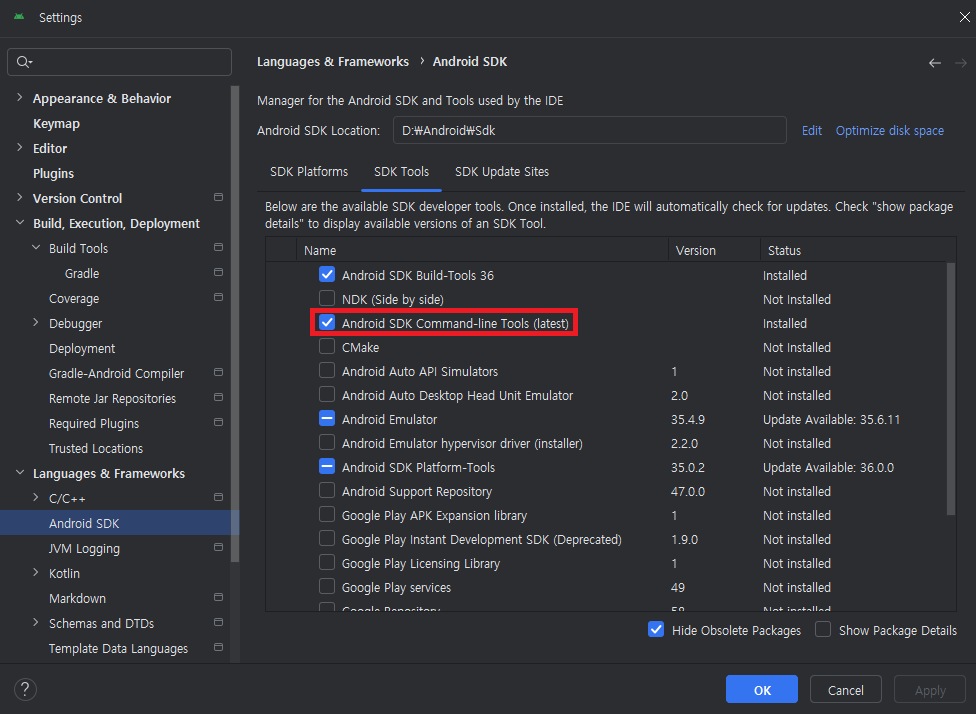This screenshot has width=976, height=714.
Task: Enable Show Package Details
Action: 823,629
